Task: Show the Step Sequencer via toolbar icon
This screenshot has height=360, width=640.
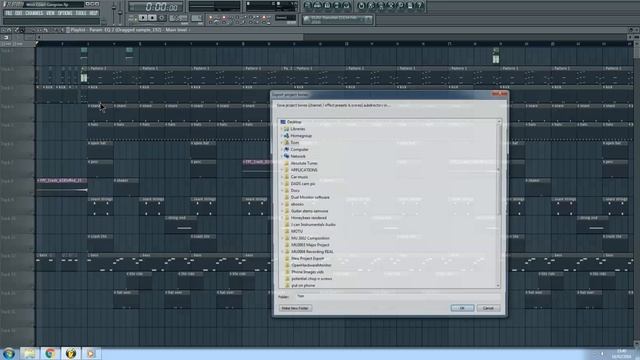Action: pos(318,6)
